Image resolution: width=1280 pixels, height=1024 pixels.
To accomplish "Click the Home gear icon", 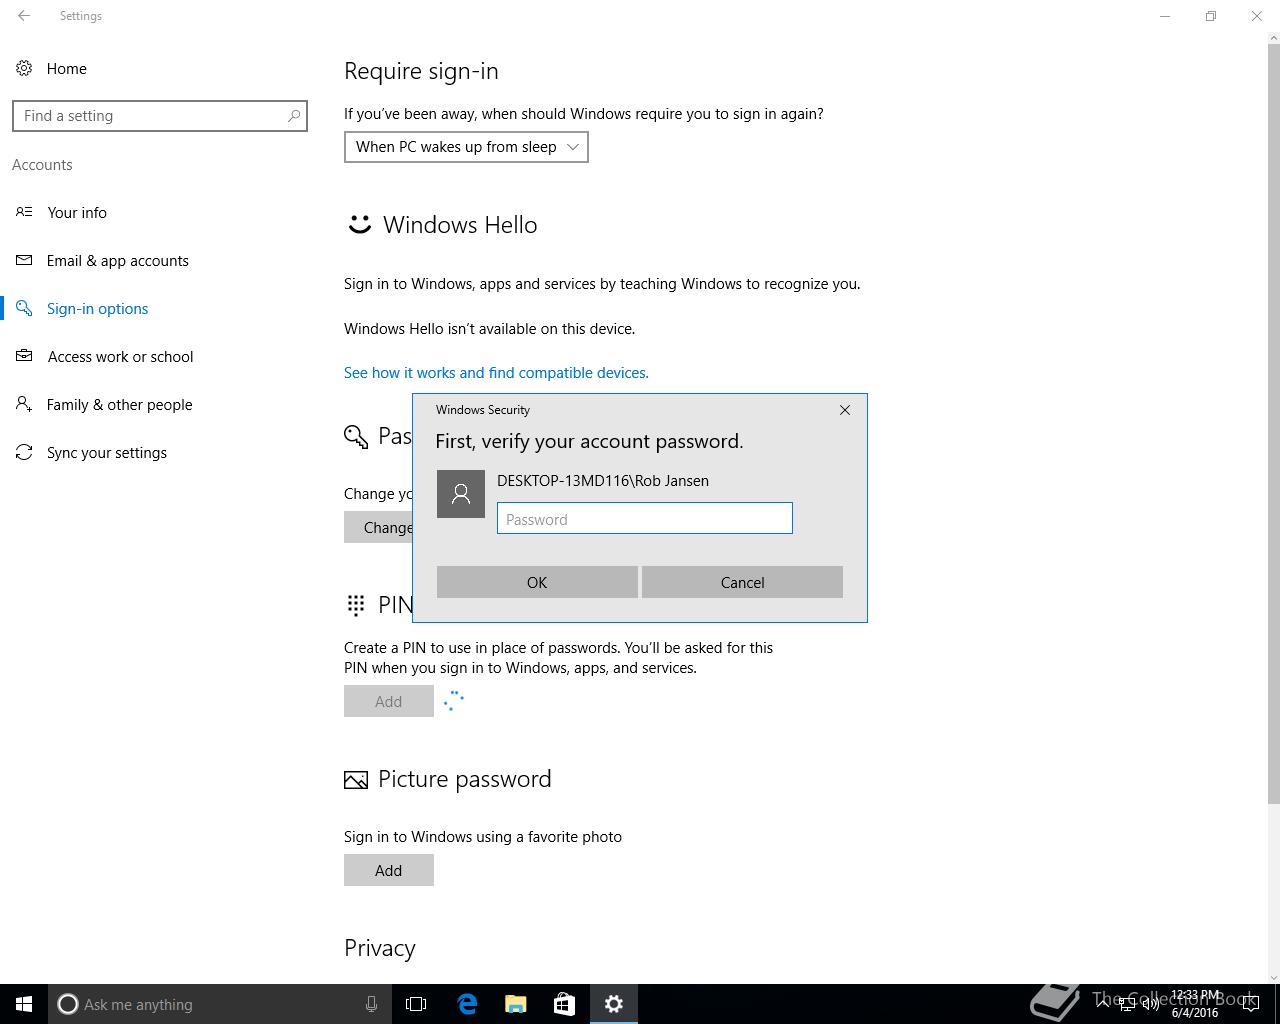I will [24, 68].
